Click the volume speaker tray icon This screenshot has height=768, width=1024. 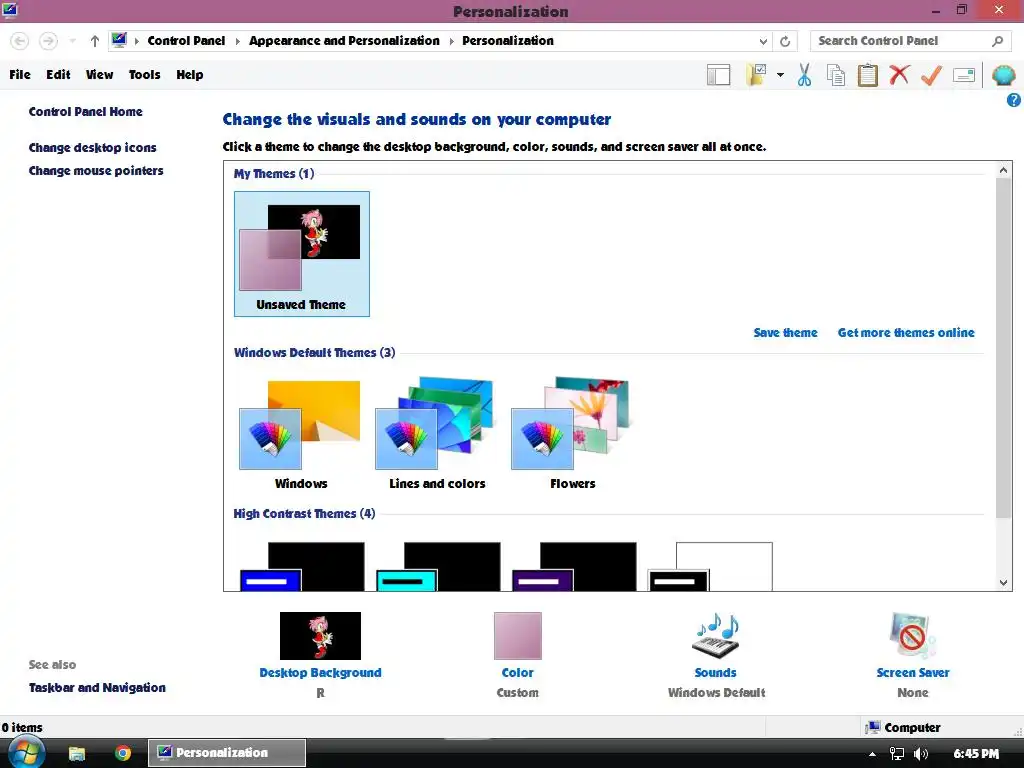click(x=921, y=754)
